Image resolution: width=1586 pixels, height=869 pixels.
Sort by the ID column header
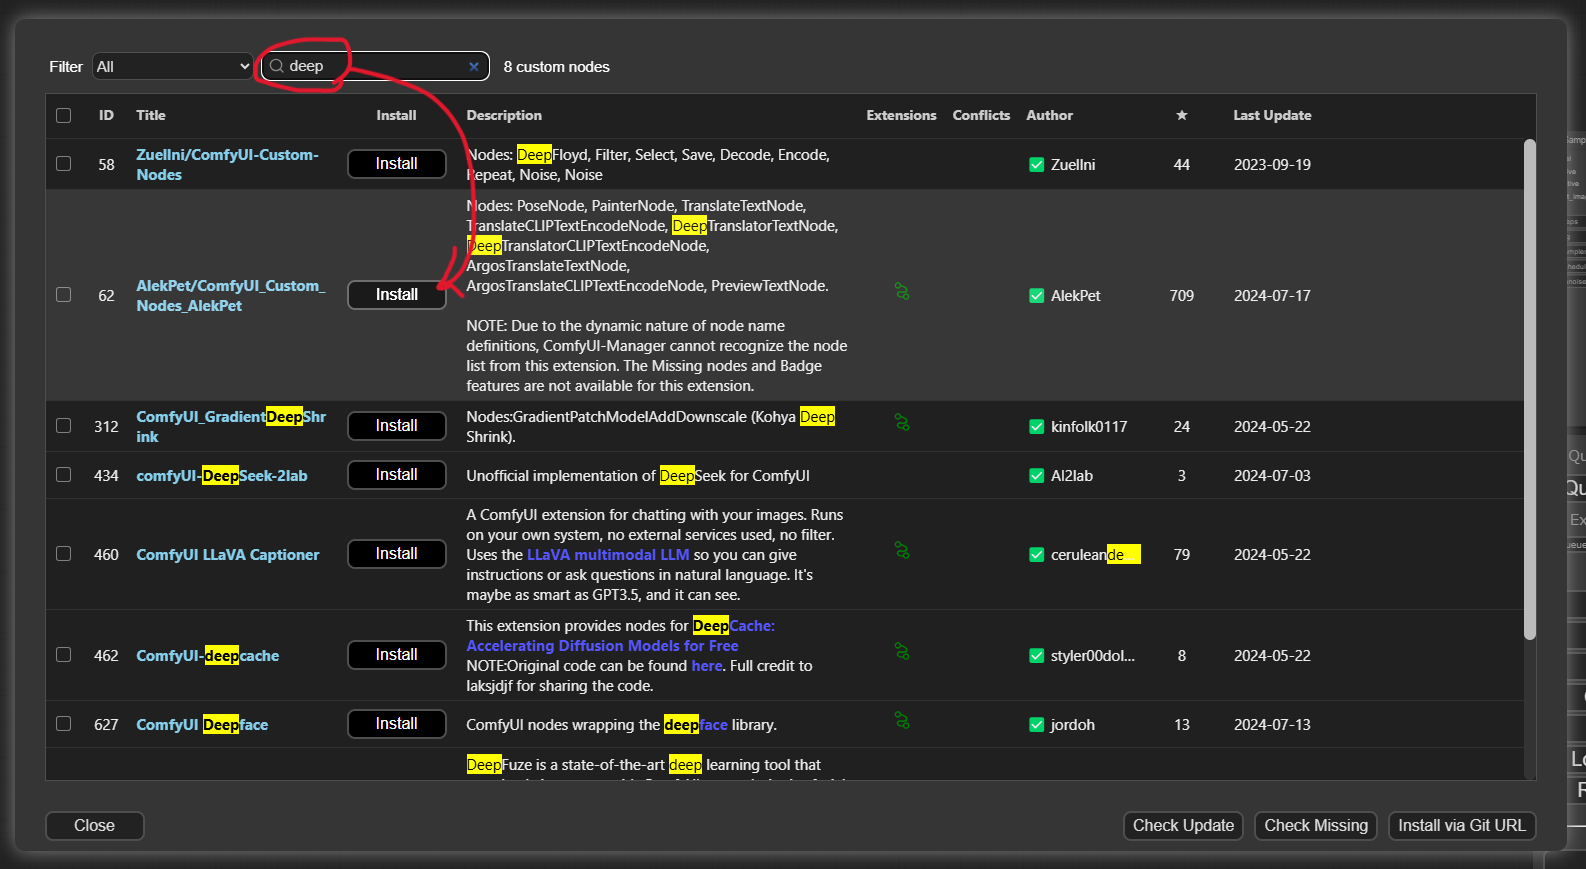(x=106, y=115)
